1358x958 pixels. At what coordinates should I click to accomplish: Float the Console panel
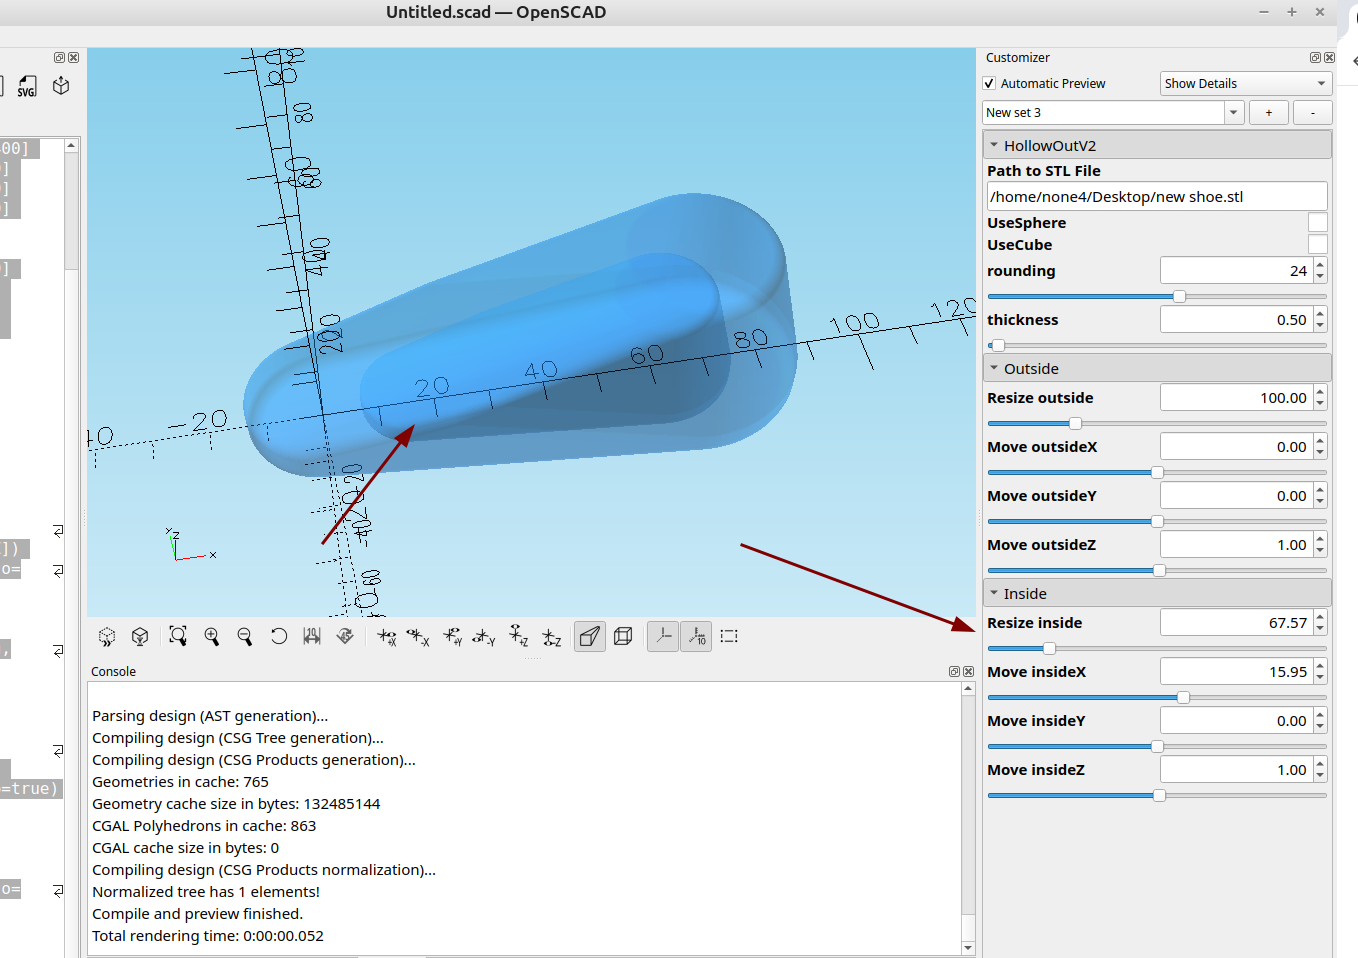(x=954, y=672)
